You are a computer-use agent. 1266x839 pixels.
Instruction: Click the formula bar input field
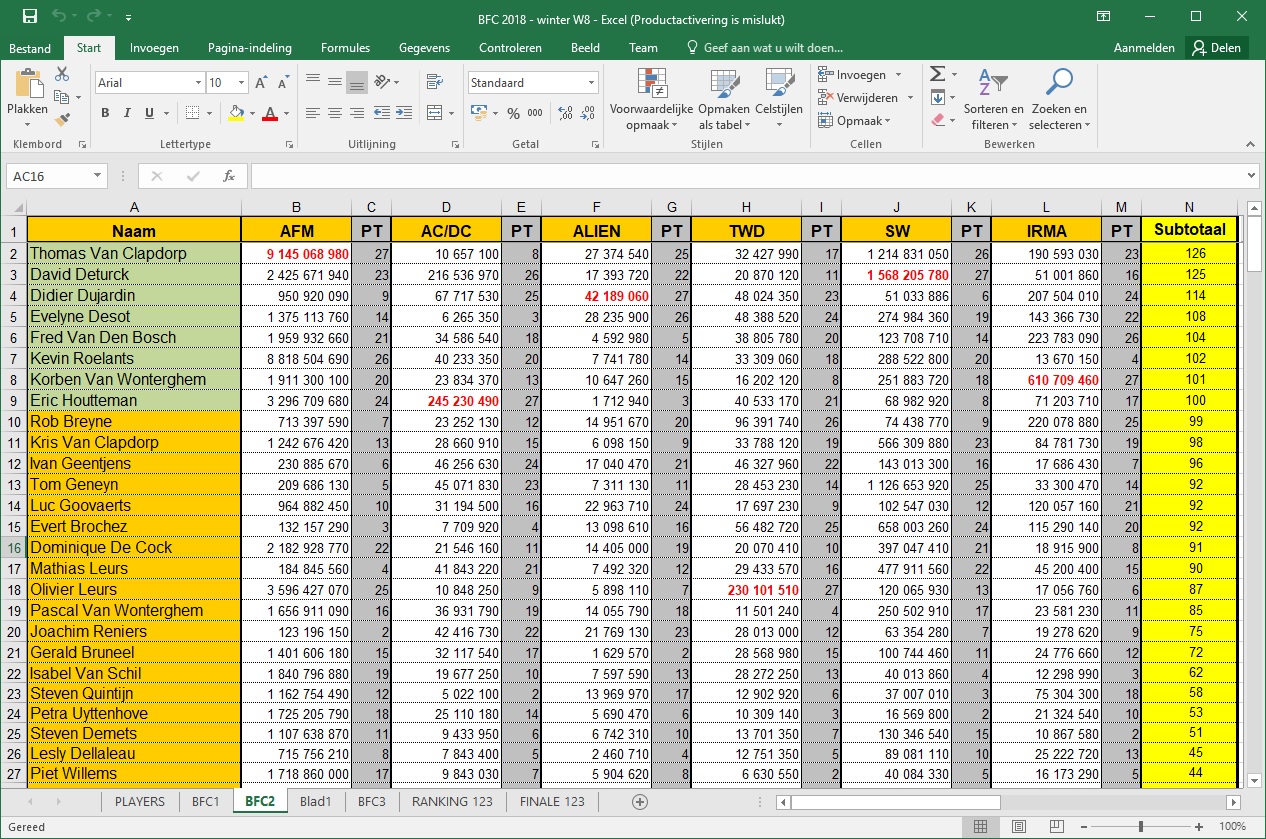click(750, 176)
